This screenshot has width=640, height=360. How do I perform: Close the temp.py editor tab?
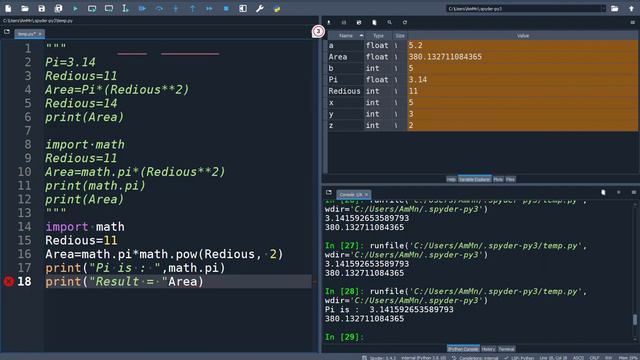[40, 34]
